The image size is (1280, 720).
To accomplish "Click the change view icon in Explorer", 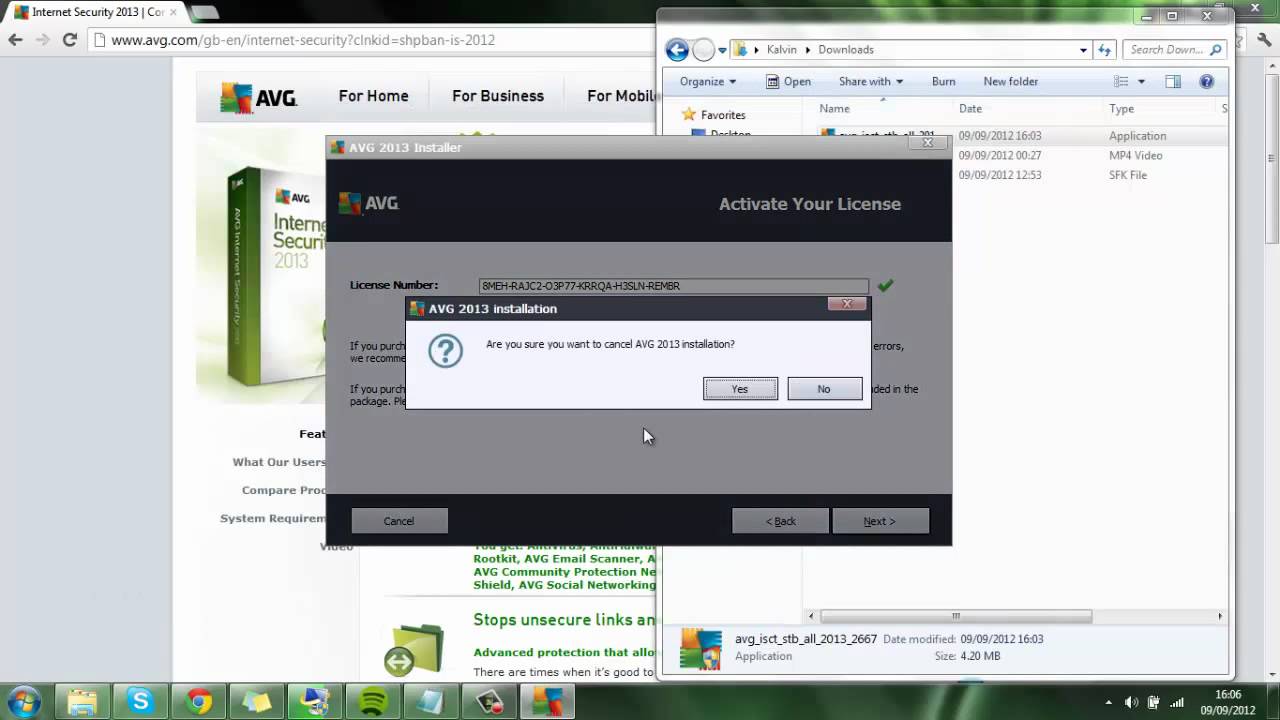I will click(1121, 82).
